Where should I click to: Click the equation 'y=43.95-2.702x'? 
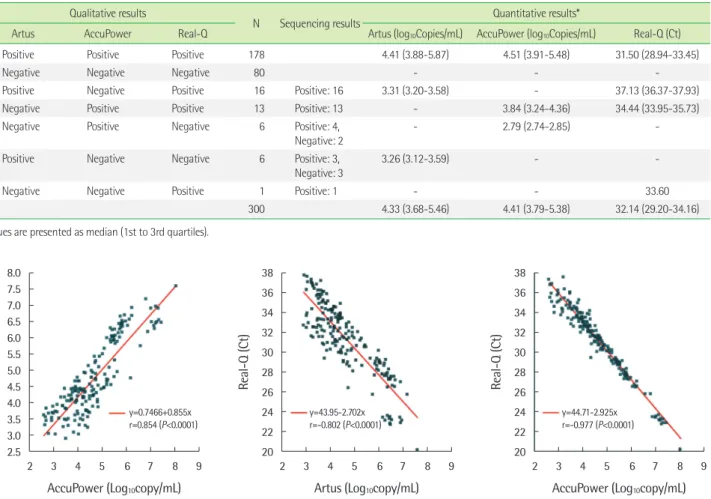pyautogui.click(x=337, y=412)
